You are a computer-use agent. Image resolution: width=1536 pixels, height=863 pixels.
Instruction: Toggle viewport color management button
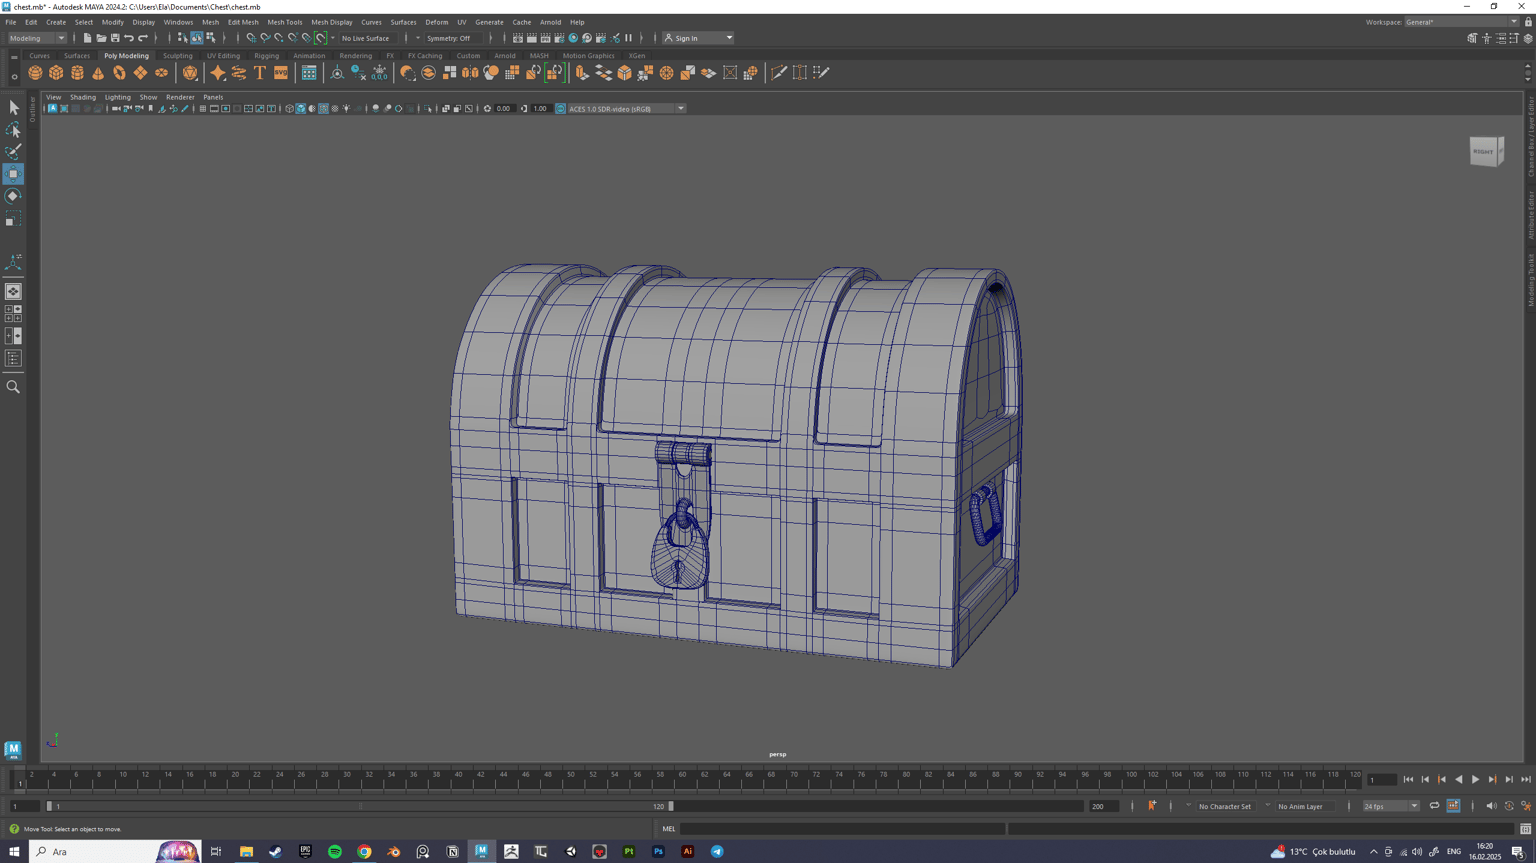tap(560, 109)
